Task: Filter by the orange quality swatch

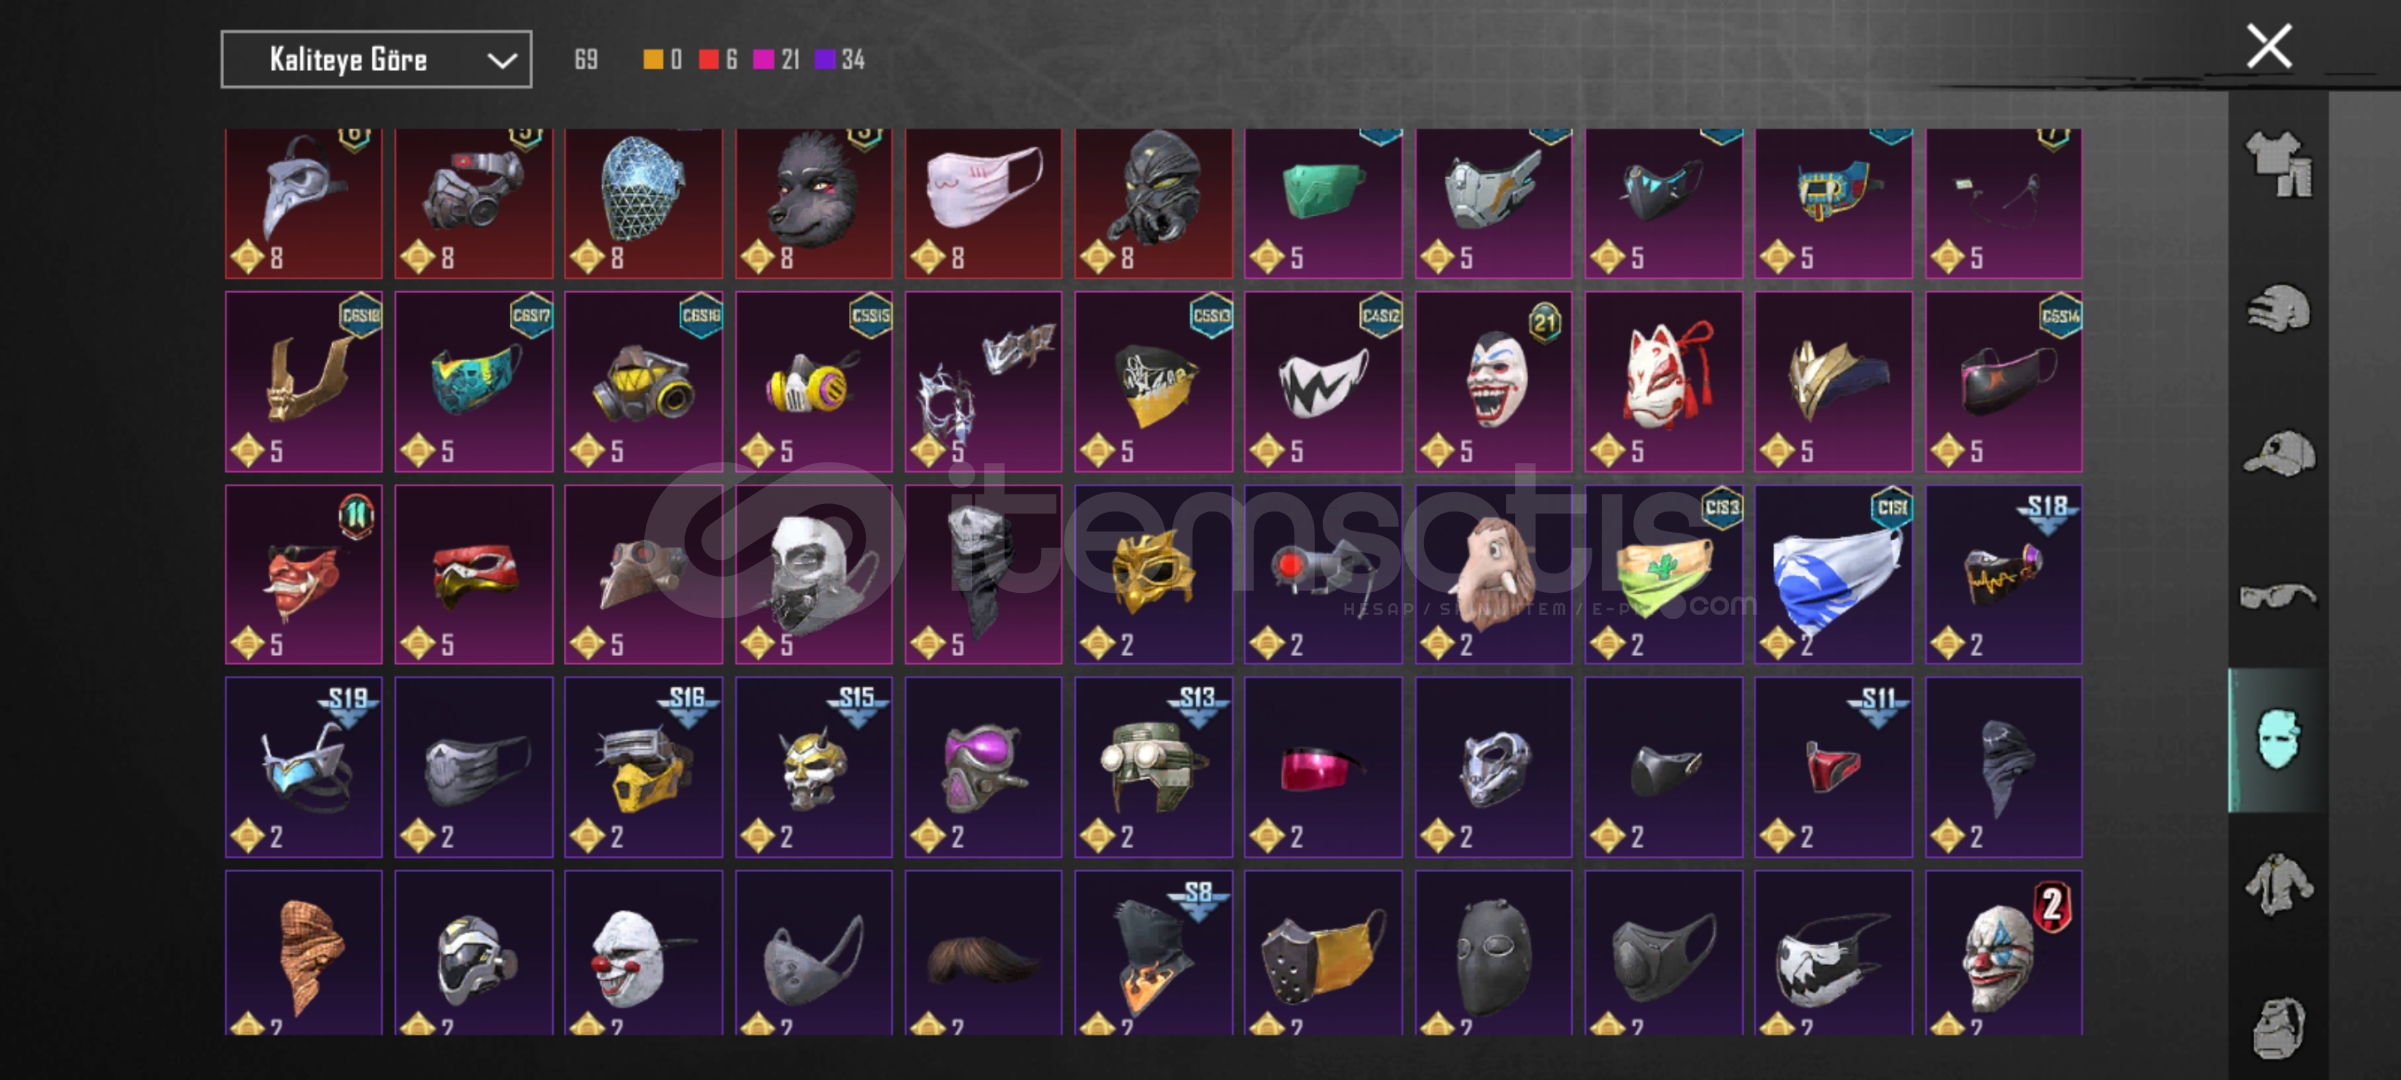Action: click(653, 60)
